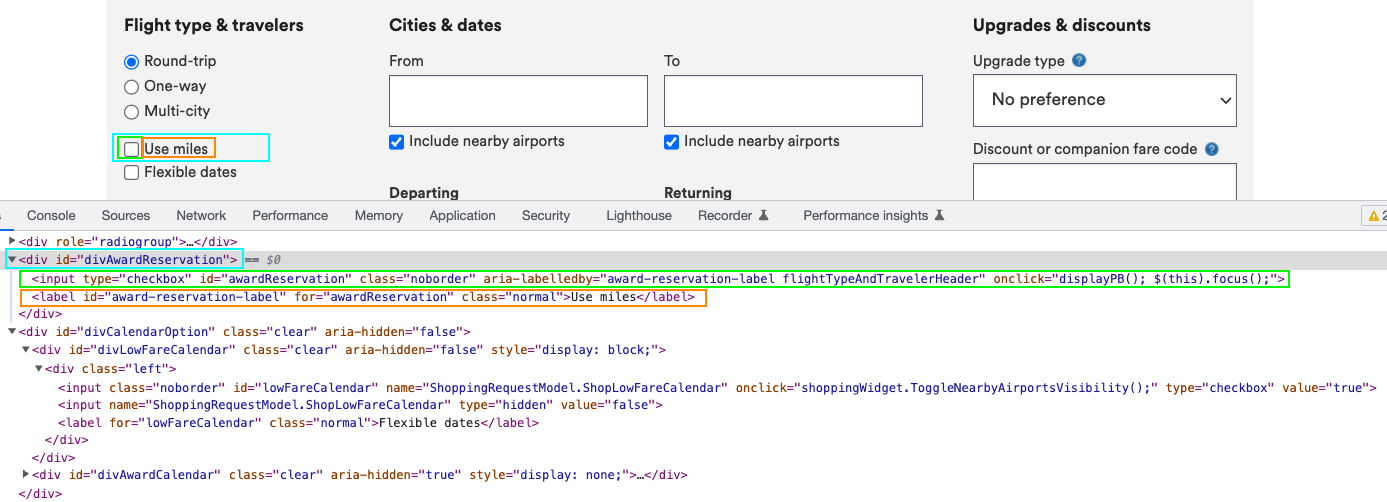Enable the Use miles checkbox
This screenshot has width=1387, height=502.
pos(131,149)
